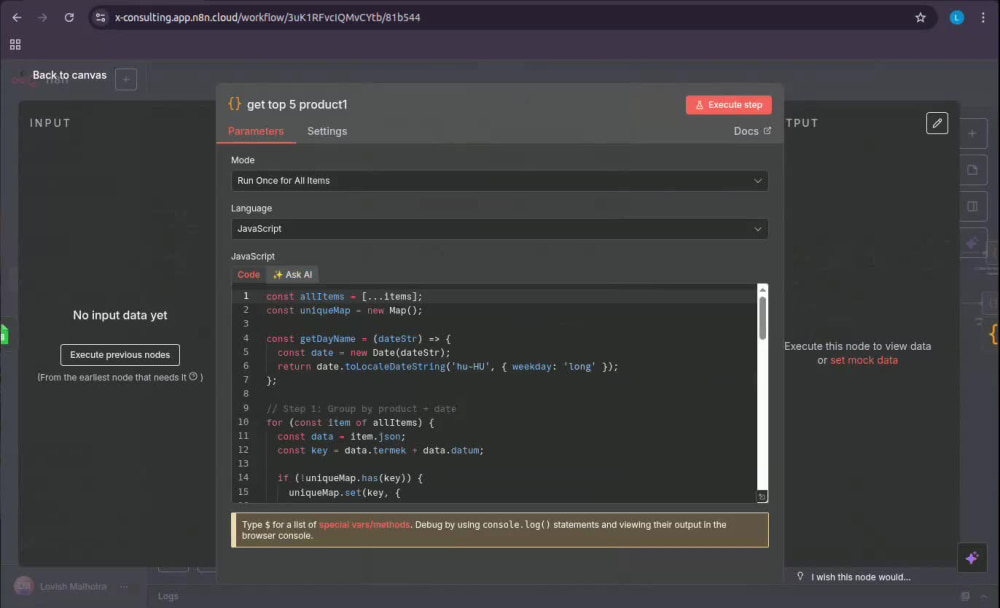Click the panel layout icon on right sidebar
This screenshot has height=608, width=1000.
(x=972, y=207)
